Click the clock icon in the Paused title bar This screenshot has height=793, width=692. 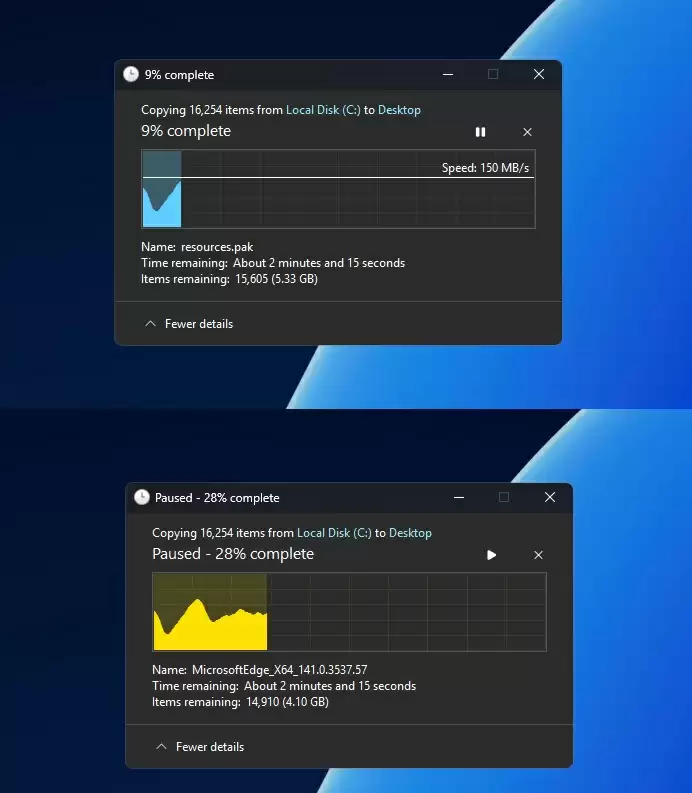coord(142,497)
